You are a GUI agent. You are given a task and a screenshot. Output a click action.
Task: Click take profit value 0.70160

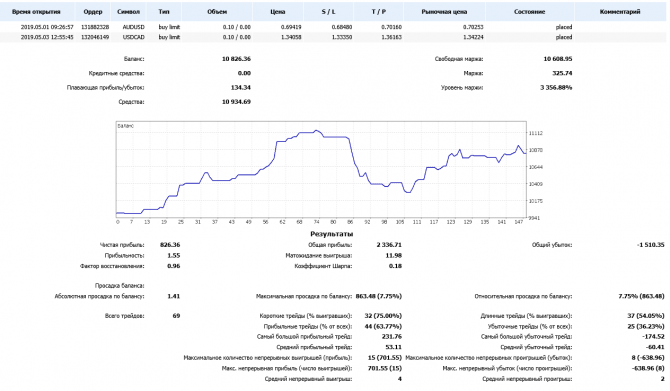pyautogui.click(x=392, y=27)
